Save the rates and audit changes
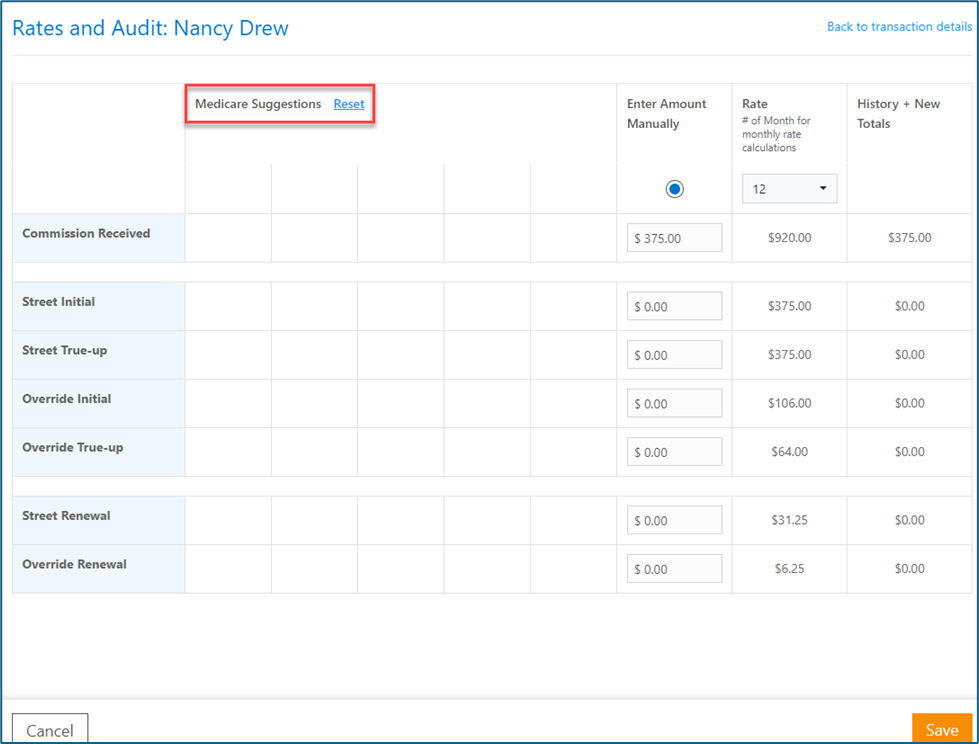Screen dimensions: 979x744 [941, 729]
